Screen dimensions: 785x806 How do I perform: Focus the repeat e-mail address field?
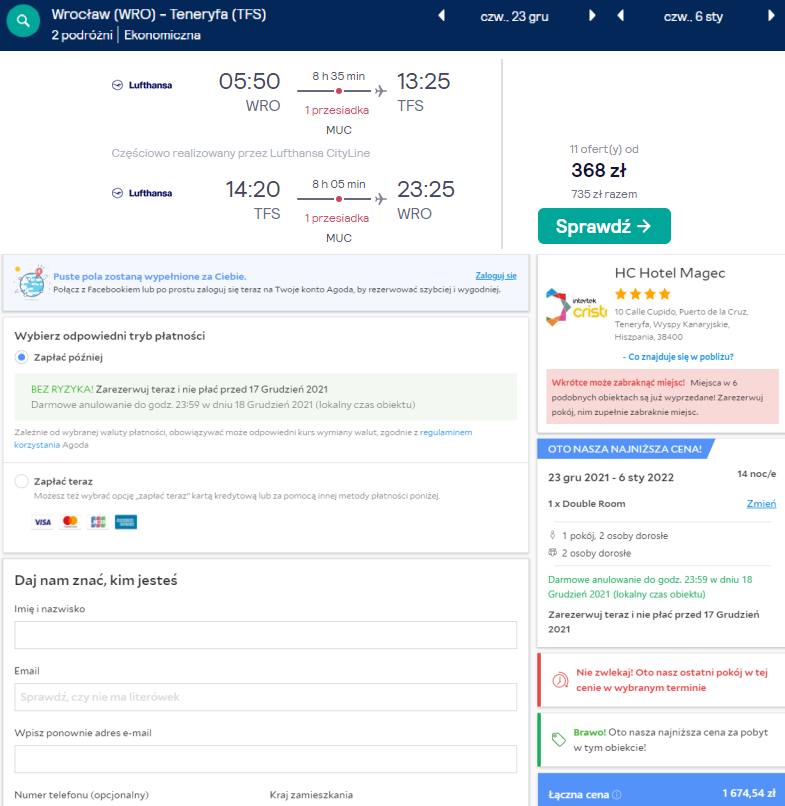pyautogui.click(x=265, y=759)
